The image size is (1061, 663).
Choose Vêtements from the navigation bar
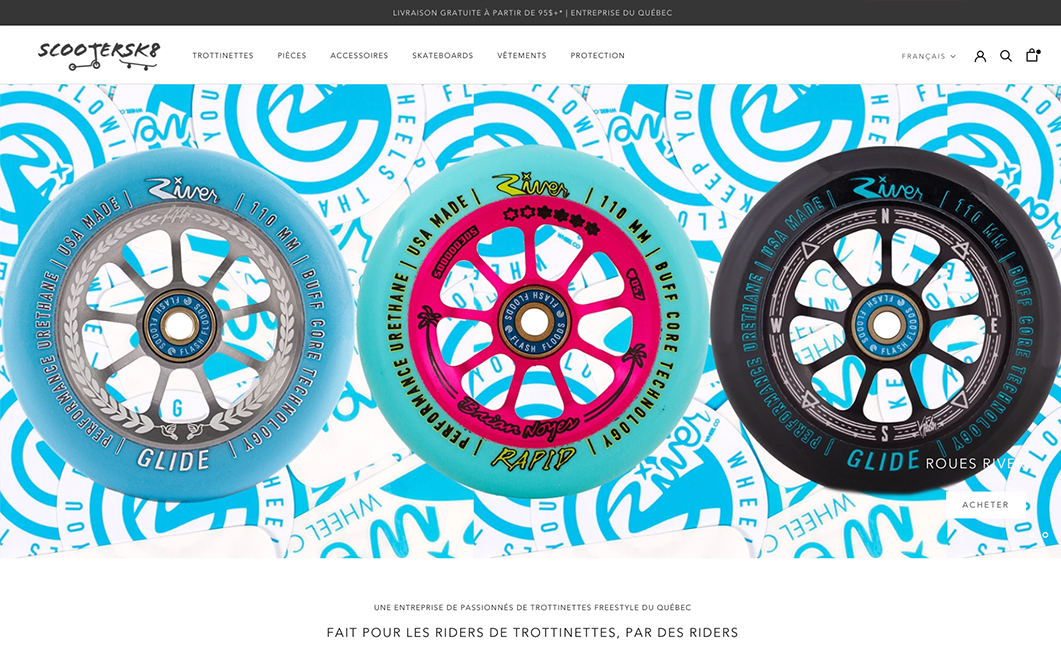coord(522,56)
